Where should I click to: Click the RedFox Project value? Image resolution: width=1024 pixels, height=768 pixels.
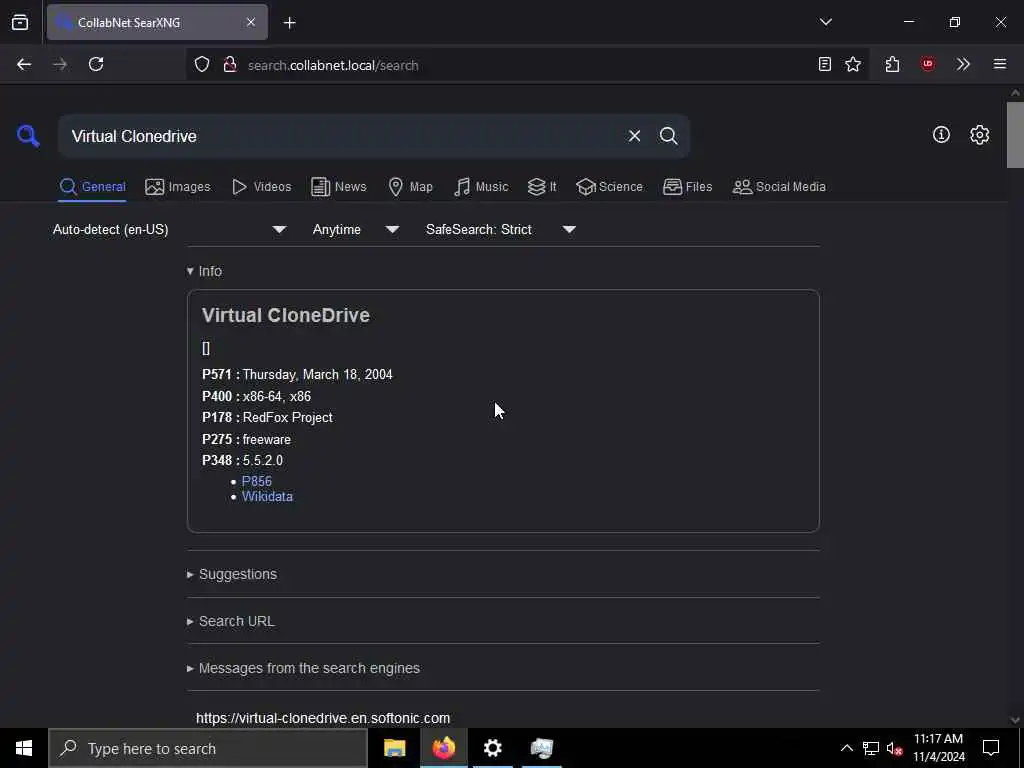pyautogui.click(x=287, y=417)
